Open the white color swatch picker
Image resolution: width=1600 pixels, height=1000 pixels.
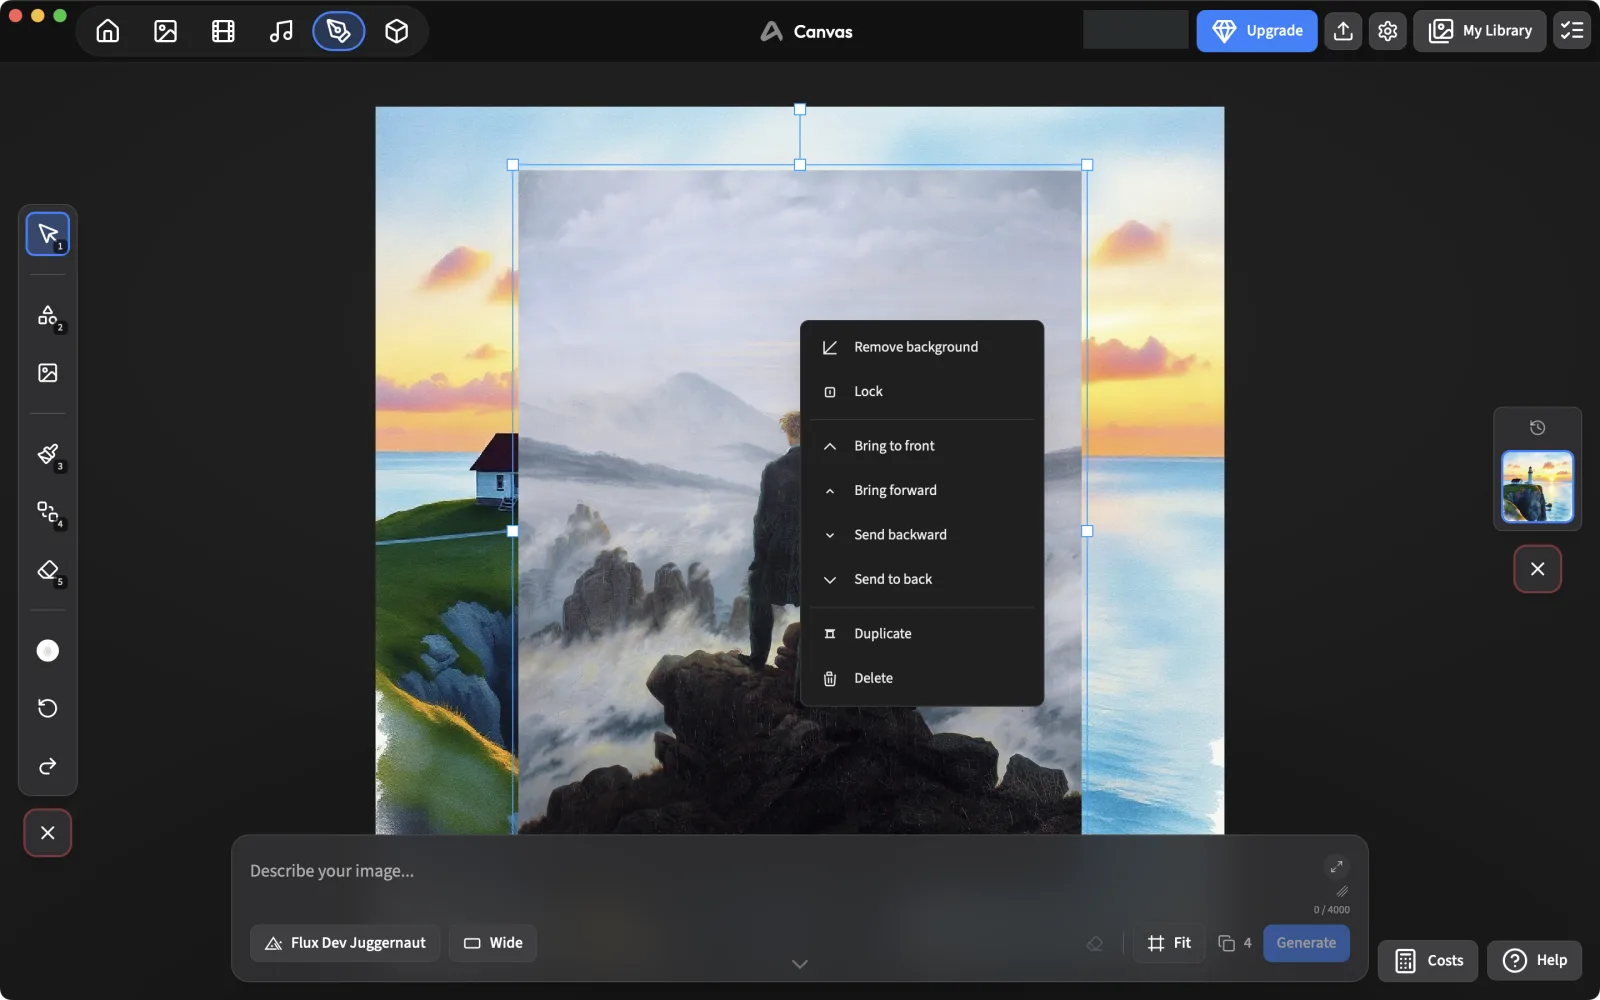coord(48,651)
